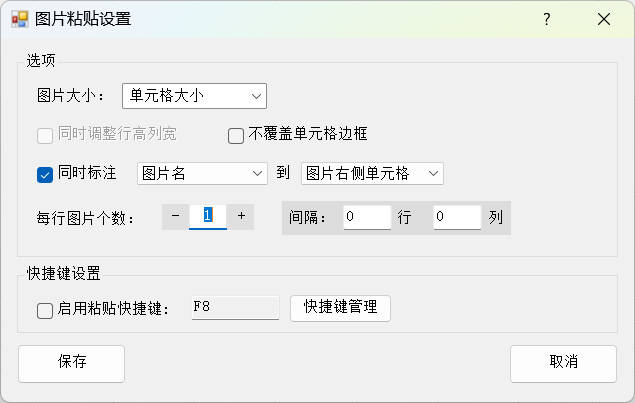
Task: Click the 取消 button
Action: 563,363
